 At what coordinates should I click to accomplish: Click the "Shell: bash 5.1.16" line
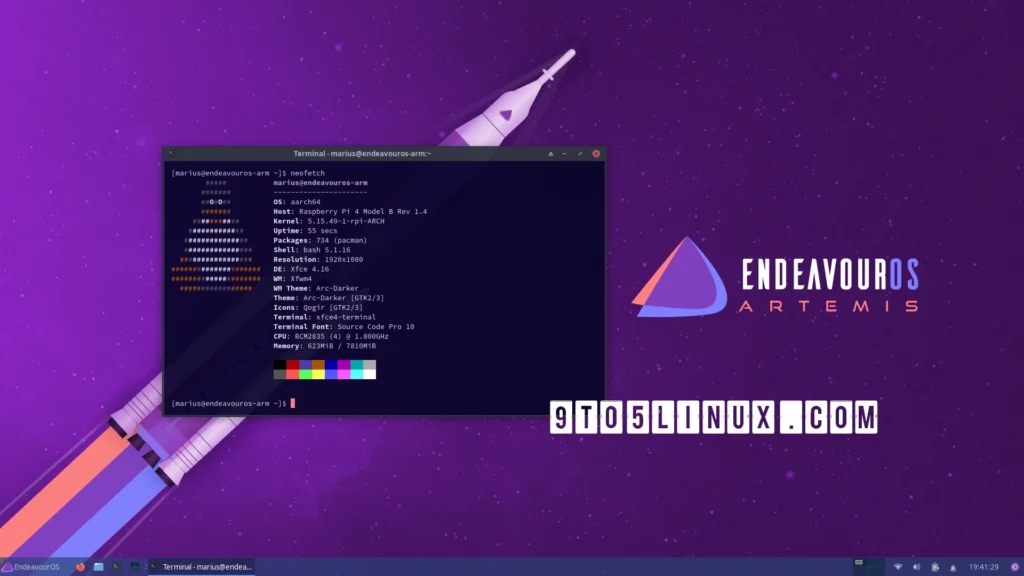point(312,249)
